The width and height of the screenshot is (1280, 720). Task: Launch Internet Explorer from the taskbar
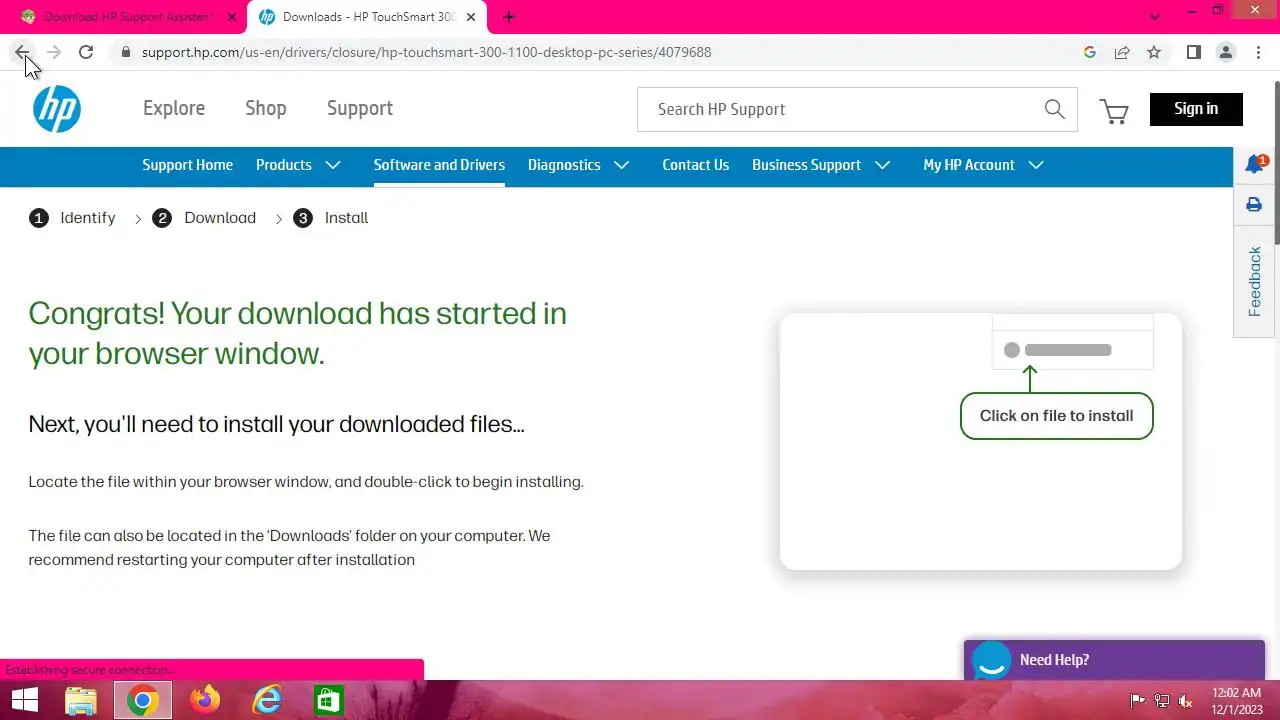click(267, 700)
